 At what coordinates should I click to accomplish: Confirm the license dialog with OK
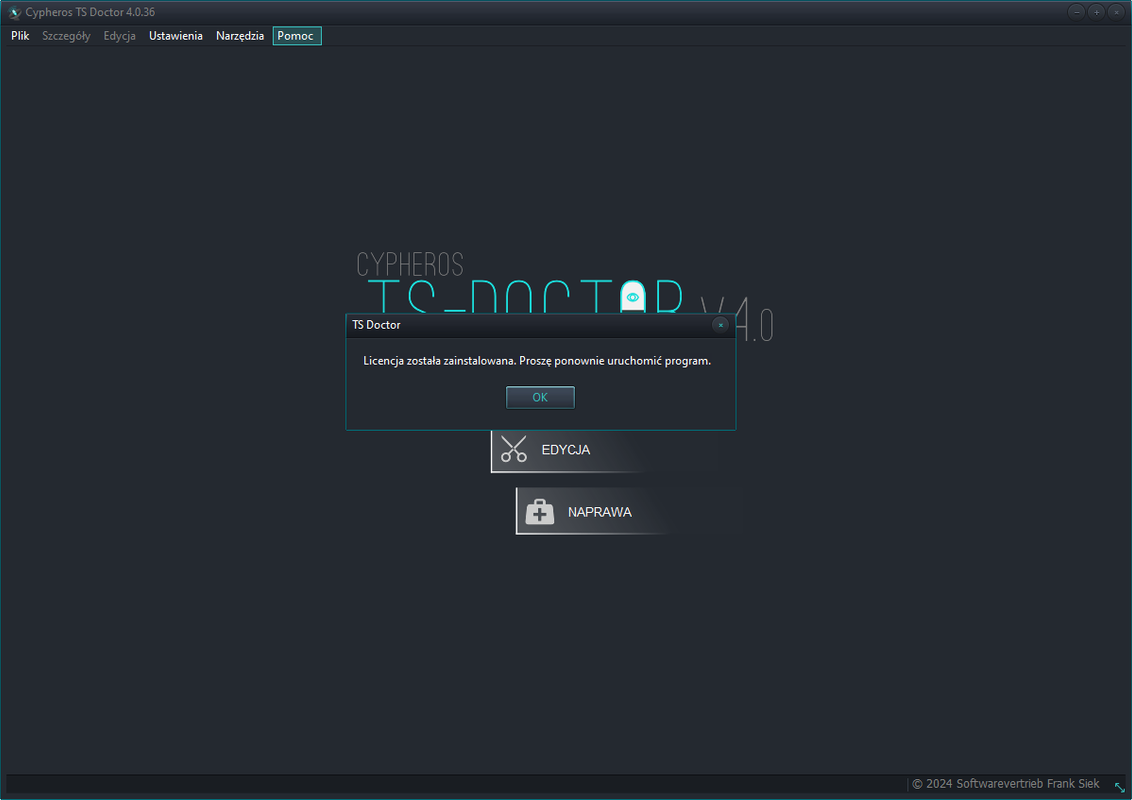pyautogui.click(x=540, y=397)
